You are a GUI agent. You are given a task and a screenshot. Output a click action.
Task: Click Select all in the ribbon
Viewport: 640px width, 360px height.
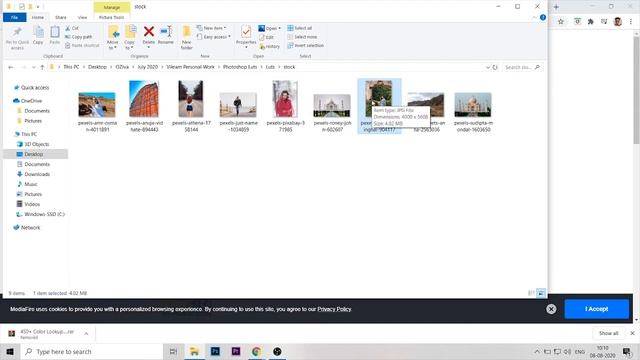pyautogui.click(x=300, y=28)
